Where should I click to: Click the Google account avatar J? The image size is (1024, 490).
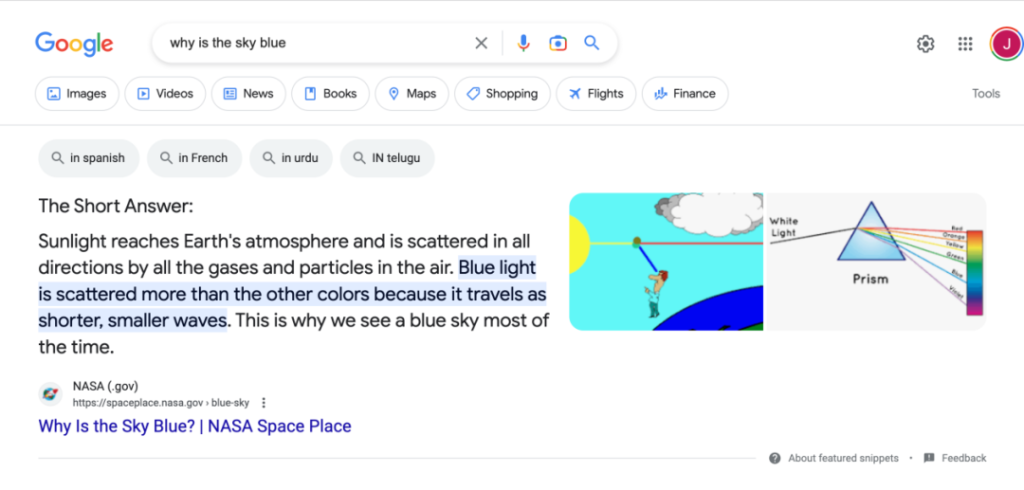(1003, 44)
